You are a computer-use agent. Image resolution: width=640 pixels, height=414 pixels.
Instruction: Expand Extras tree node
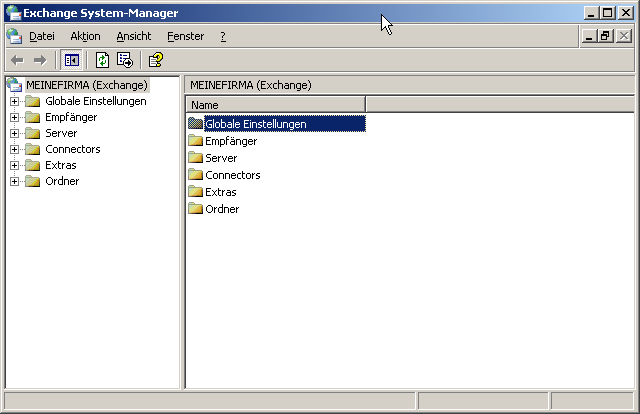tap(14, 165)
